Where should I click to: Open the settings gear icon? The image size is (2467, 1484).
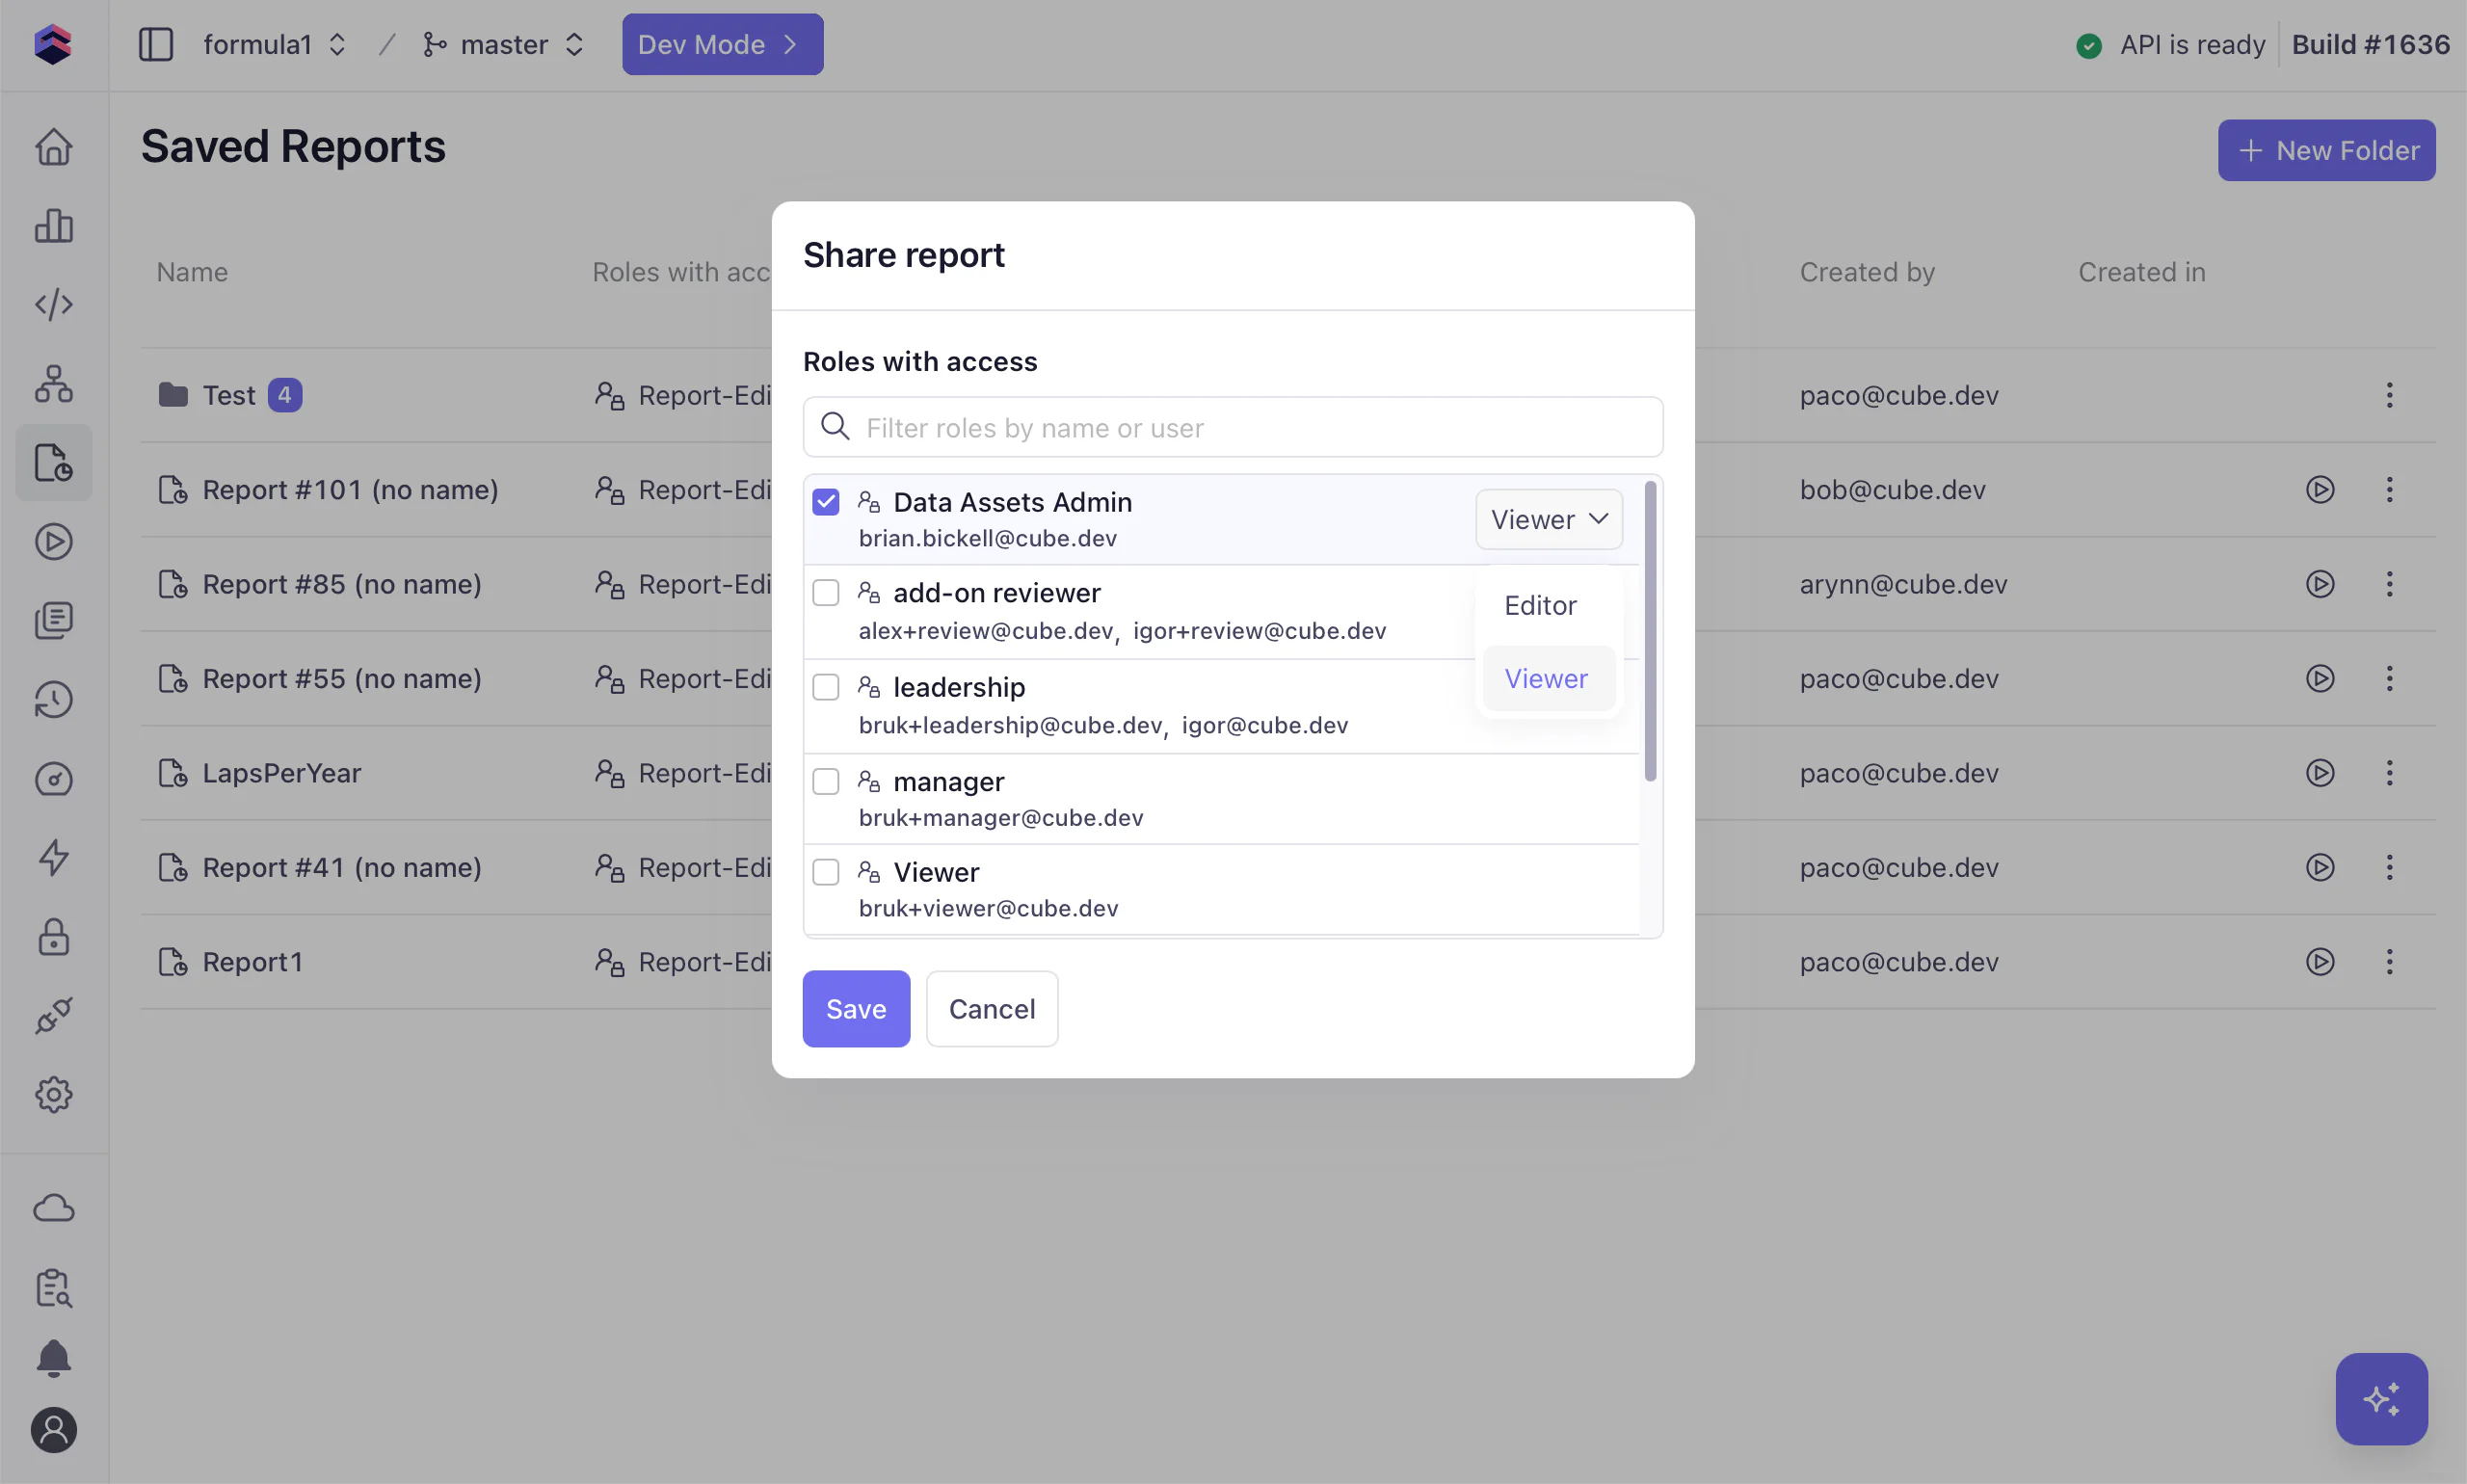tap(54, 1094)
